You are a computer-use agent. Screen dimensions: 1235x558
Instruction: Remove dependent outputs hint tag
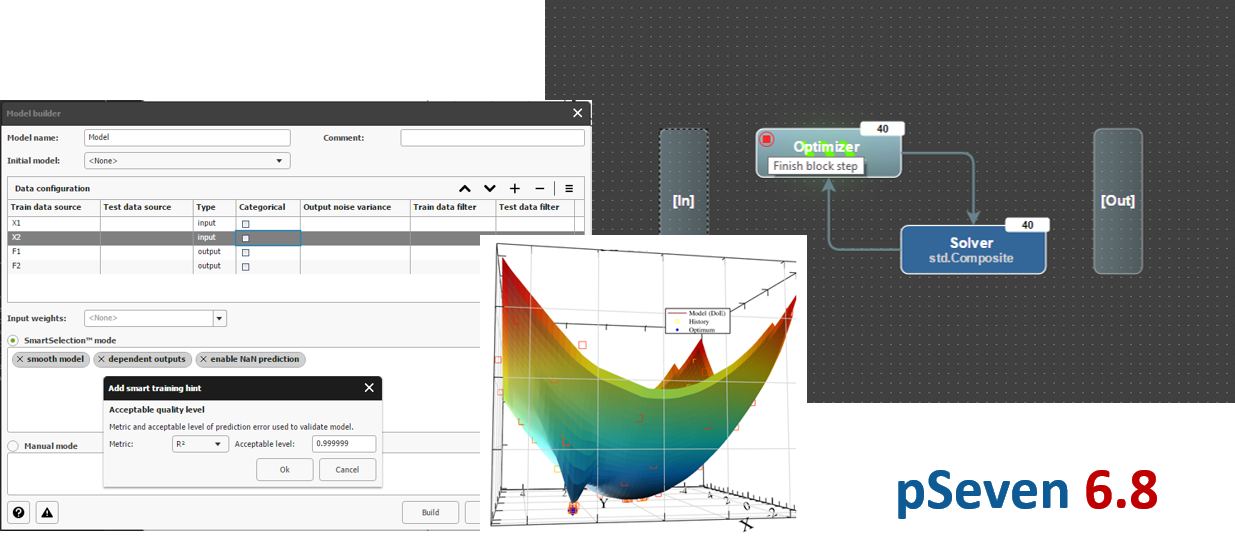[101, 359]
